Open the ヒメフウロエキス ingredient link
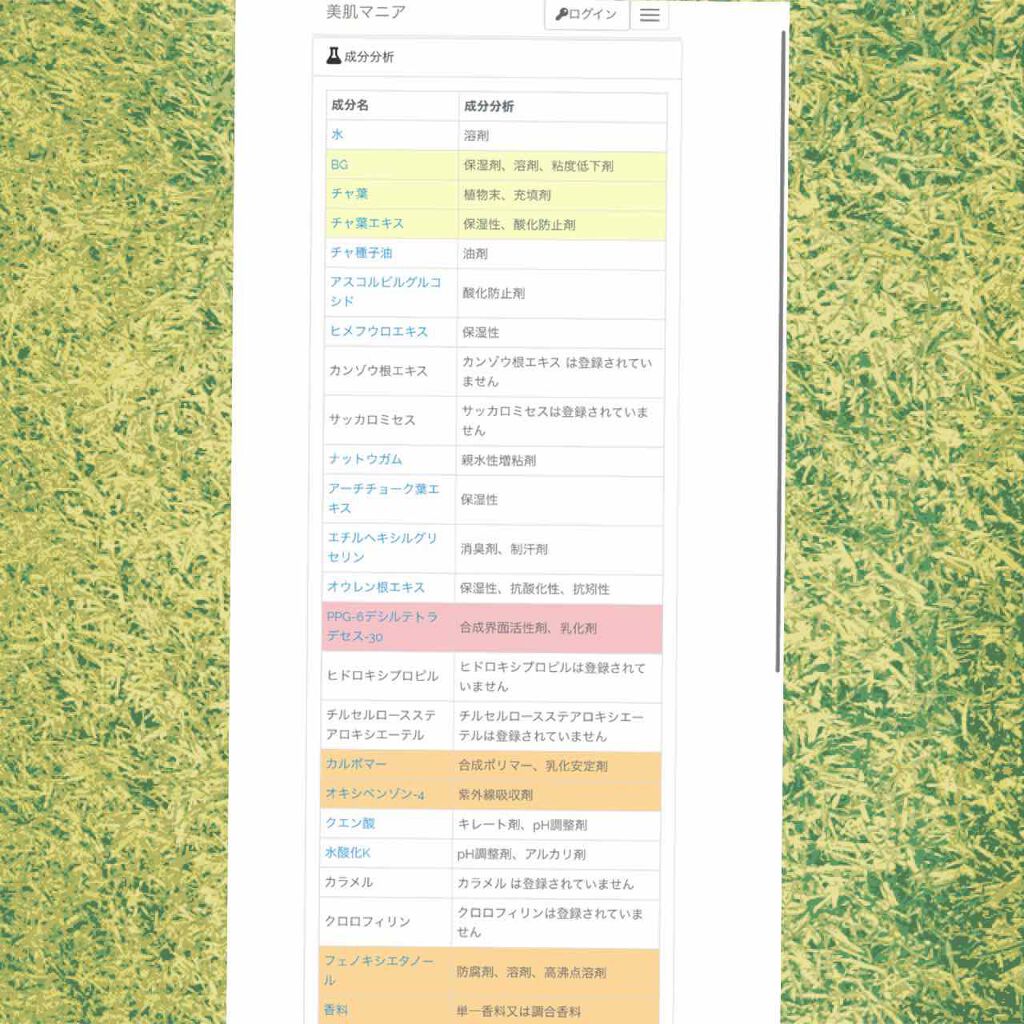Viewport: 1024px width, 1024px height. 378,331
